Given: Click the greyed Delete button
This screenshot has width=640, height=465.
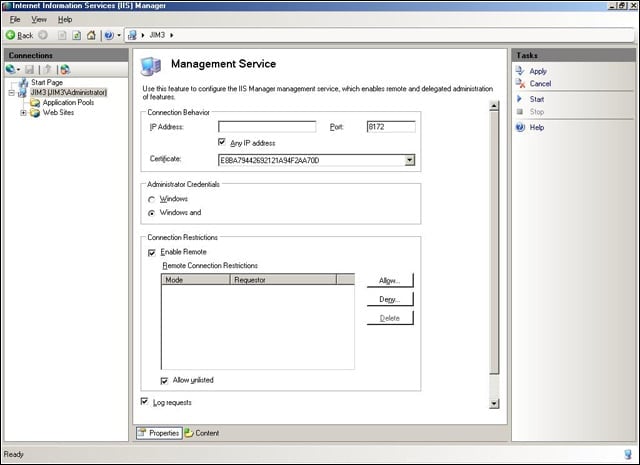Looking at the screenshot, I should [390, 318].
